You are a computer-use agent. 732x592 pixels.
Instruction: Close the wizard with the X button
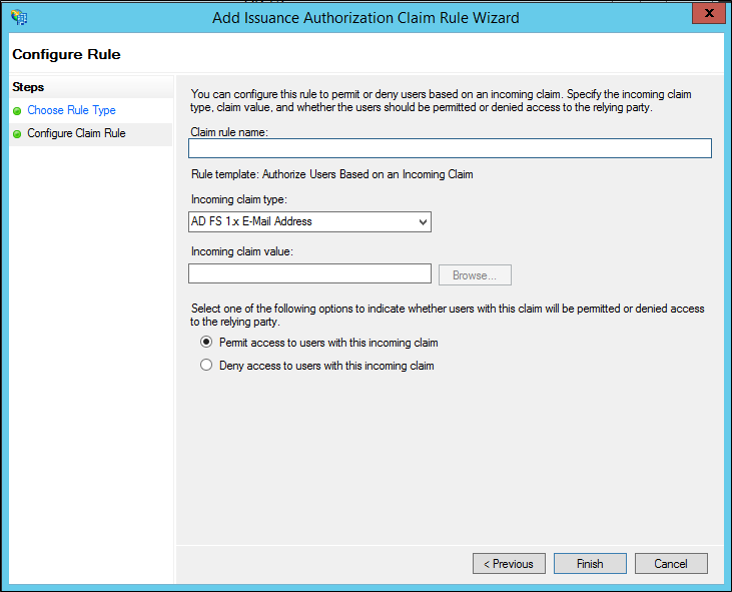point(709,13)
